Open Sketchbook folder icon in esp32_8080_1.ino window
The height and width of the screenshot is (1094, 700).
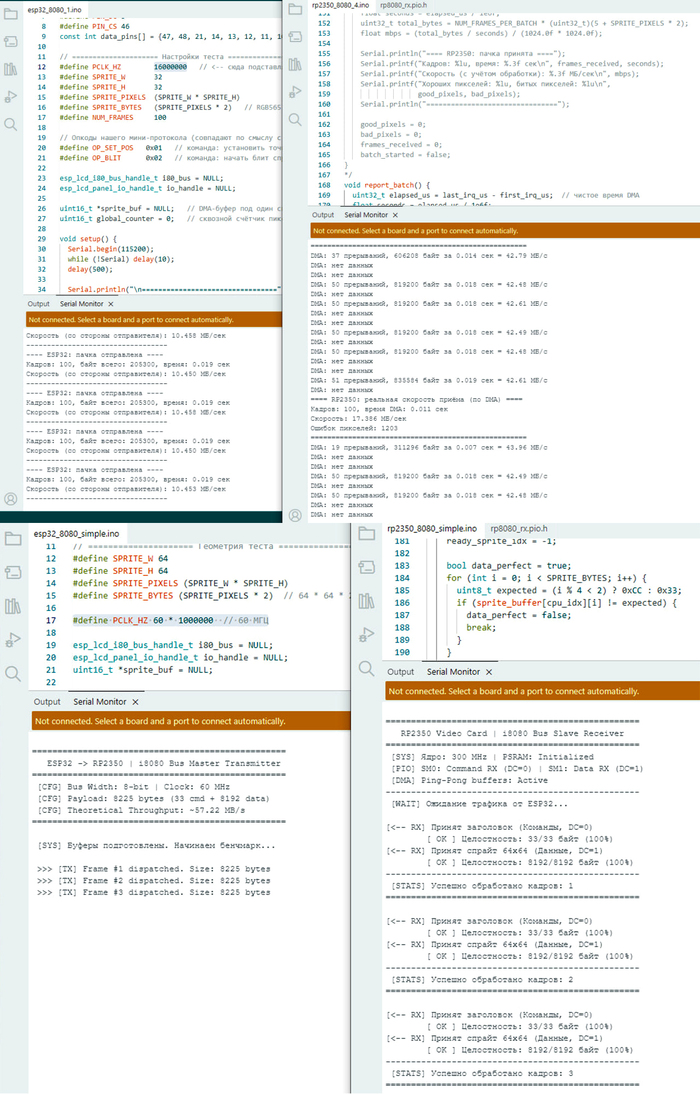10,15
